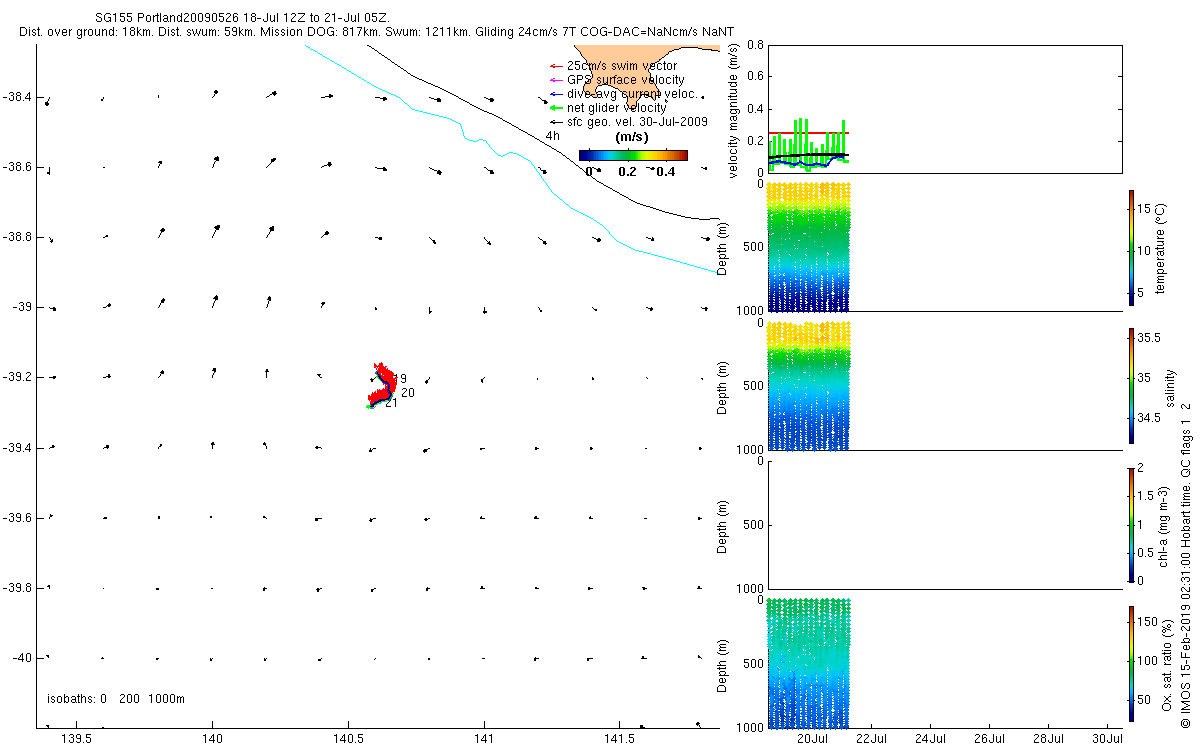Screen dimensions: 1200x750
Task: Click the '-38.6' latitude tick label
Action: (x=18, y=167)
